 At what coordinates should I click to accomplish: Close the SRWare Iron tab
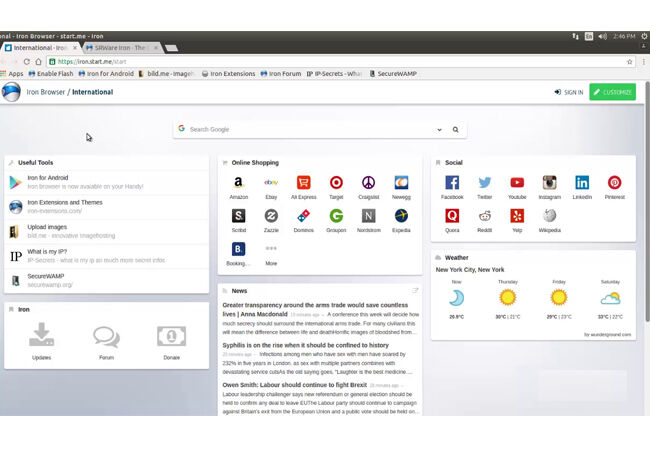156,48
